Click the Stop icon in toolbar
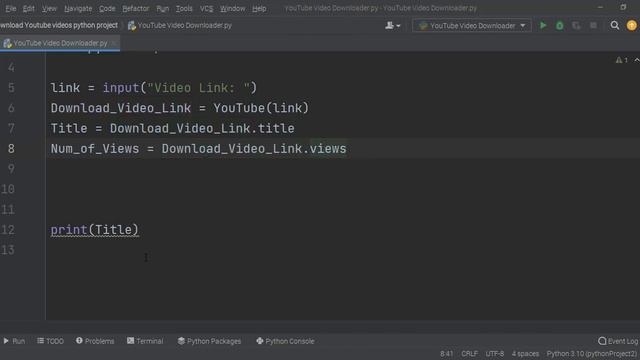The image size is (640, 360). click(x=593, y=26)
